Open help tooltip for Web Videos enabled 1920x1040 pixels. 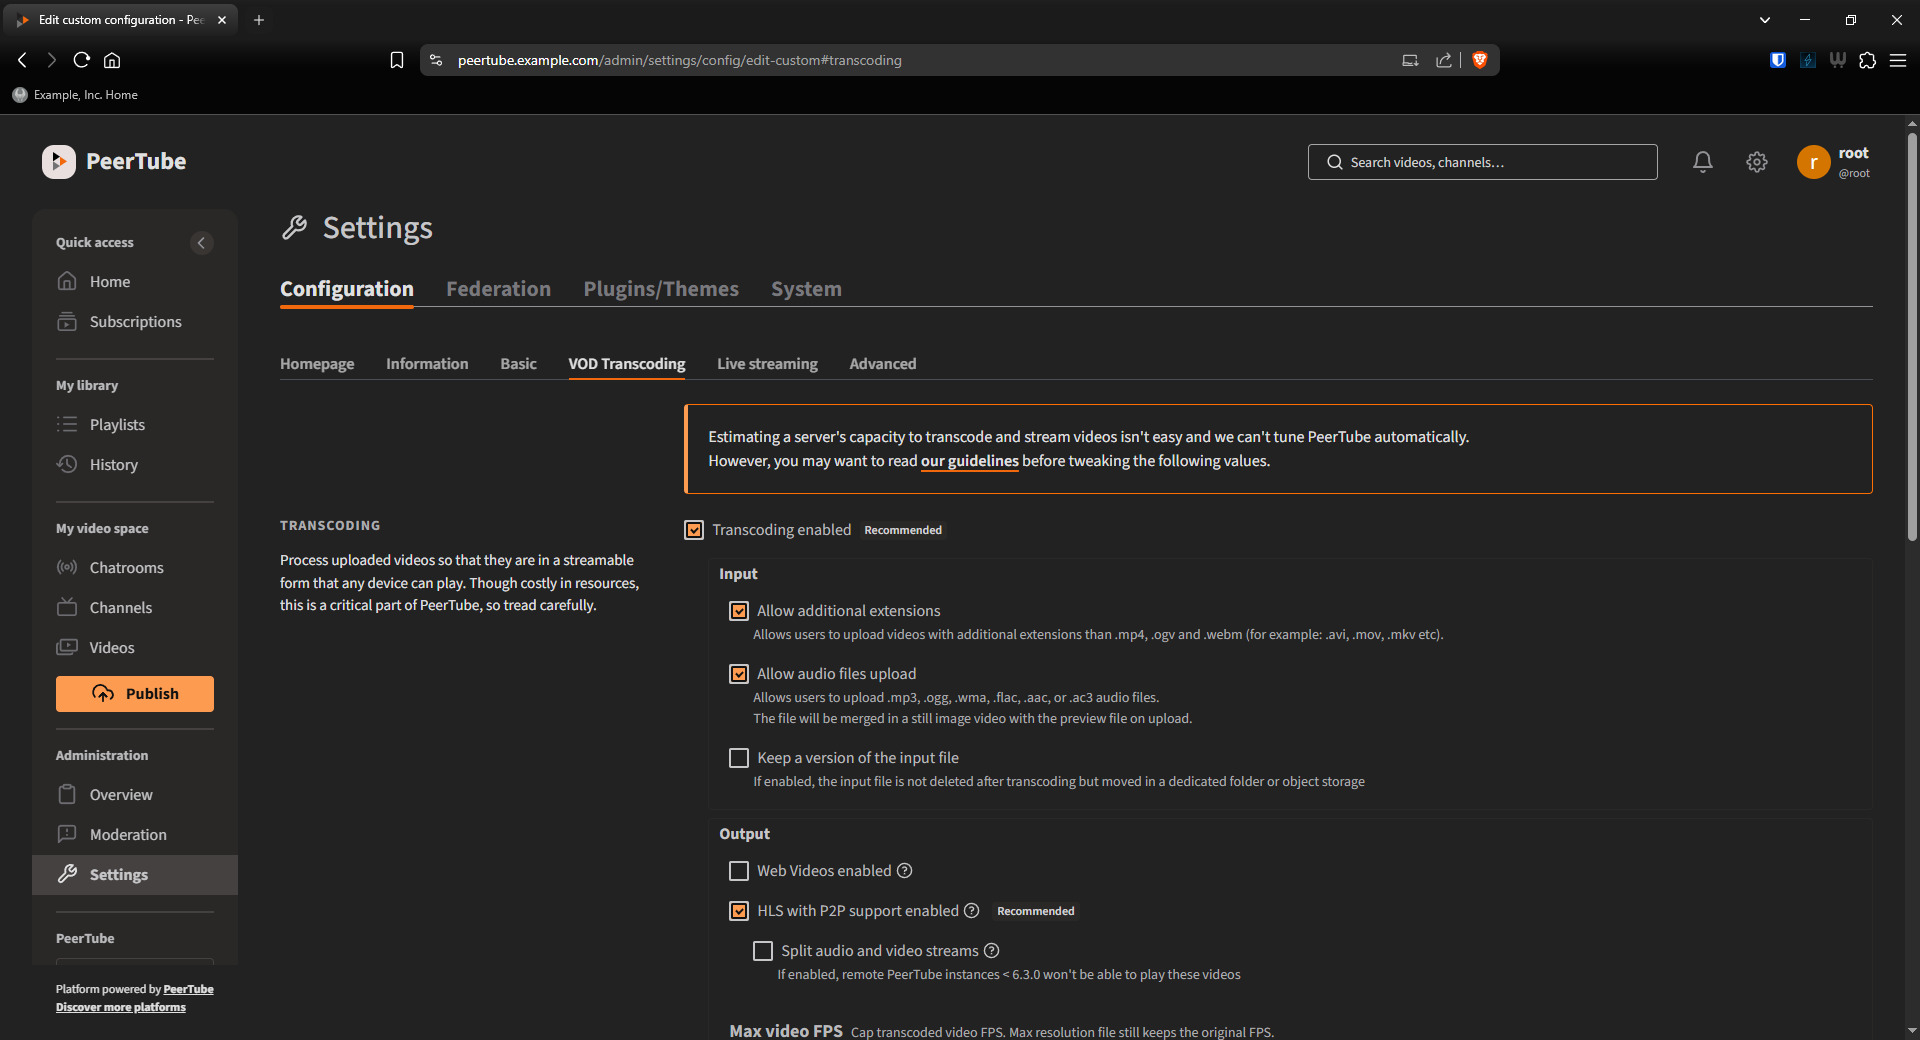pos(905,871)
